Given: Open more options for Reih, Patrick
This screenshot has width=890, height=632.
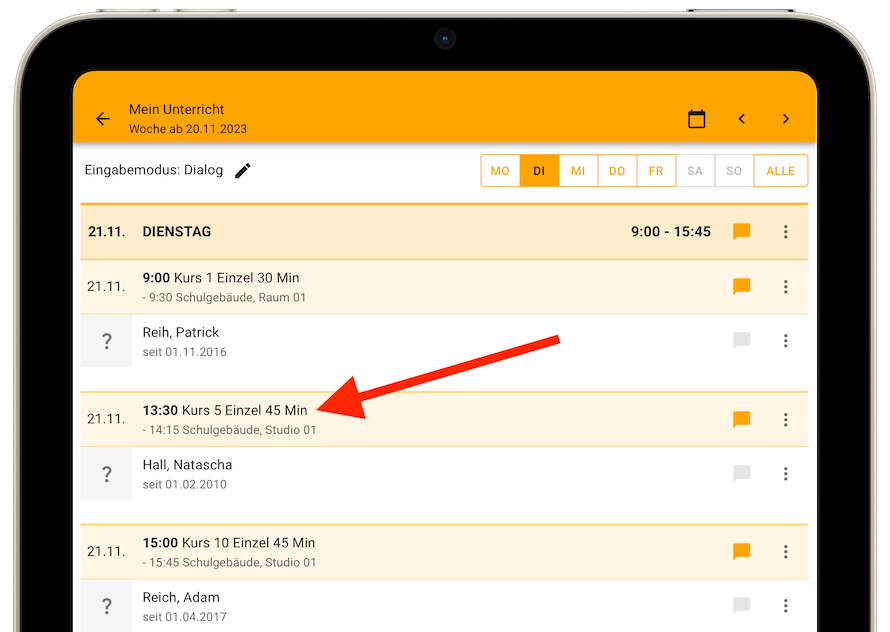Looking at the screenshot, I should [786, 341].
